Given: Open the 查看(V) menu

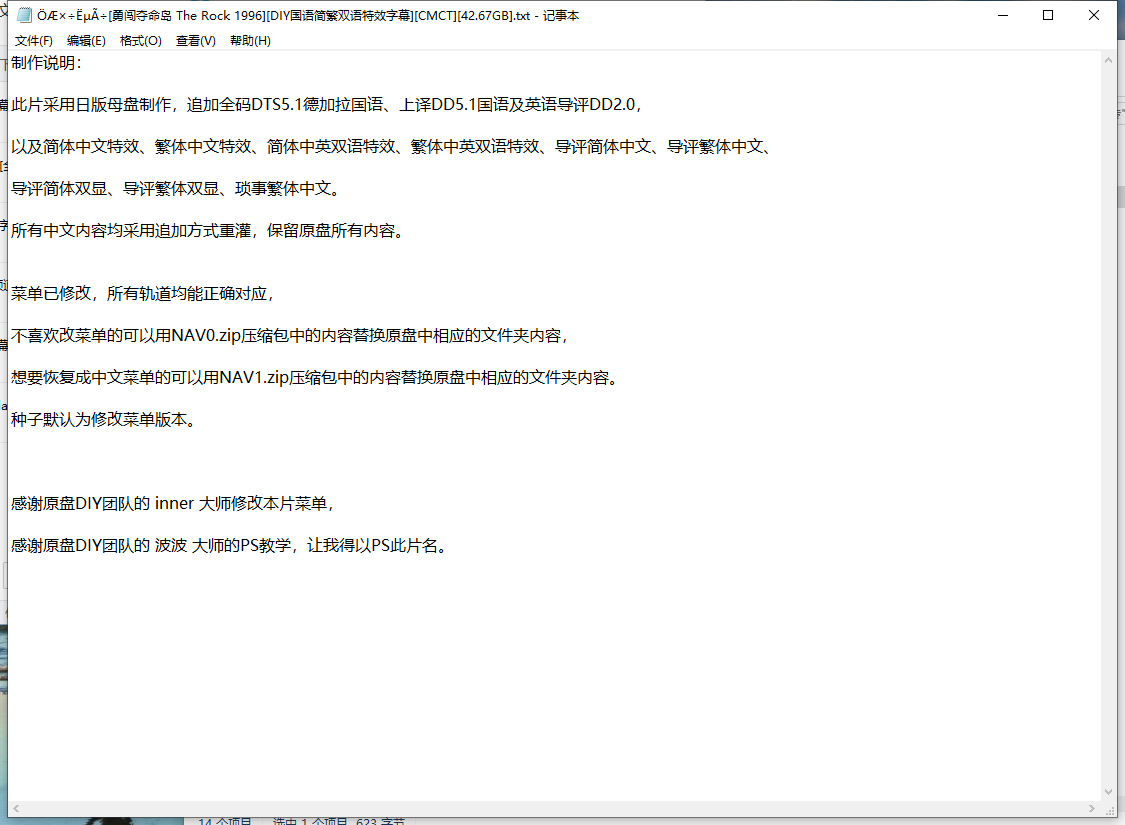Looking at the screenshot, I should coord(195,41).
